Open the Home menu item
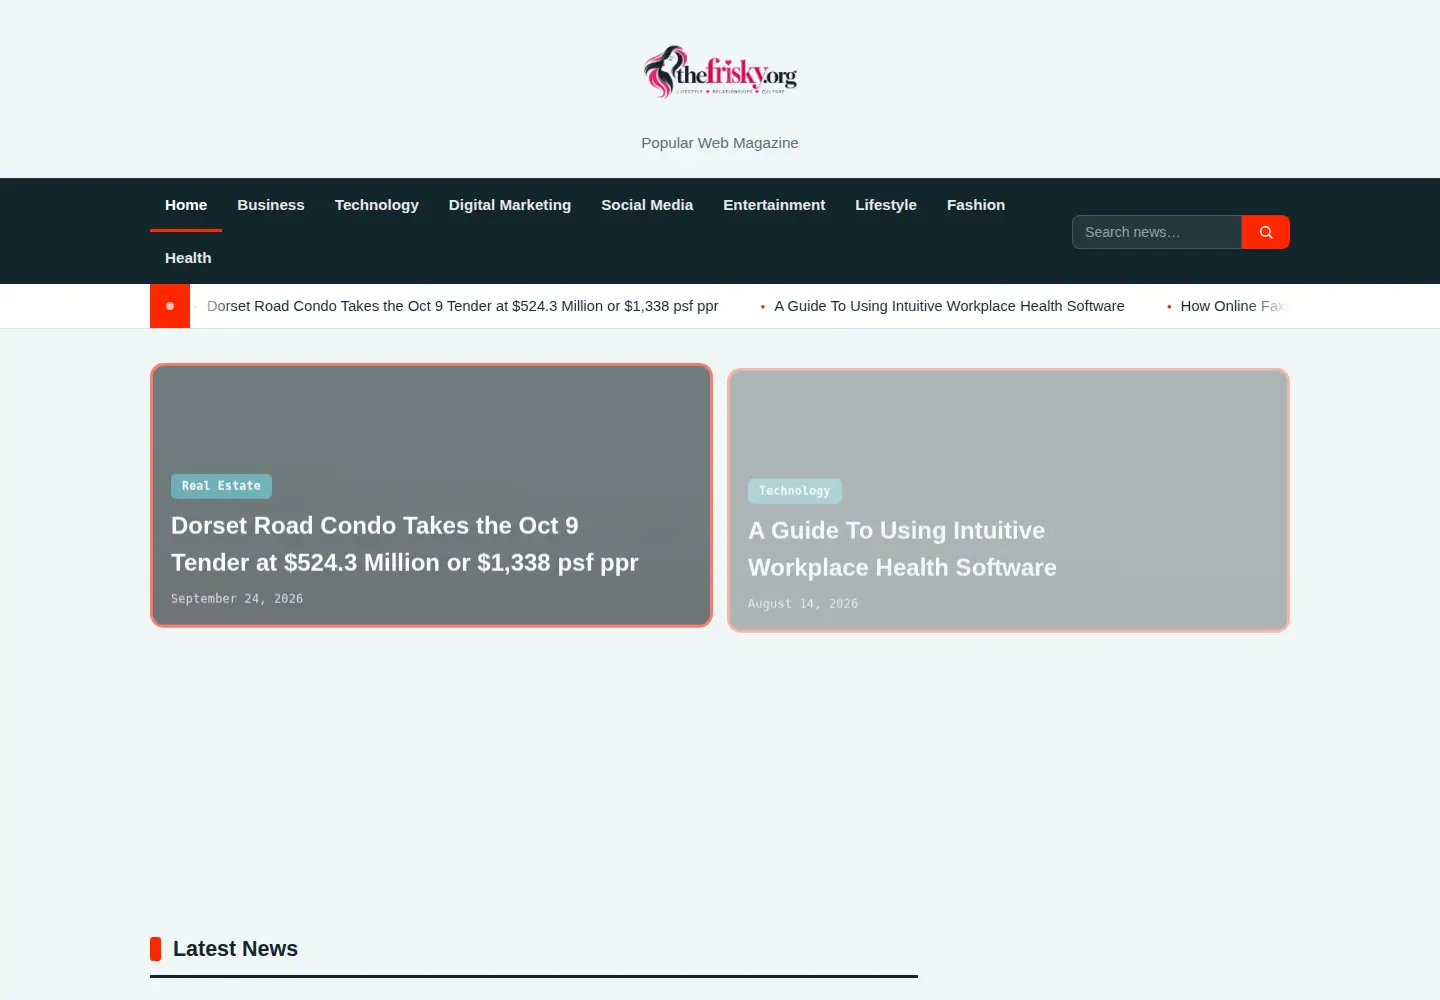Viewport: 1440px width, 1000px height. click(x=186, y=205)
